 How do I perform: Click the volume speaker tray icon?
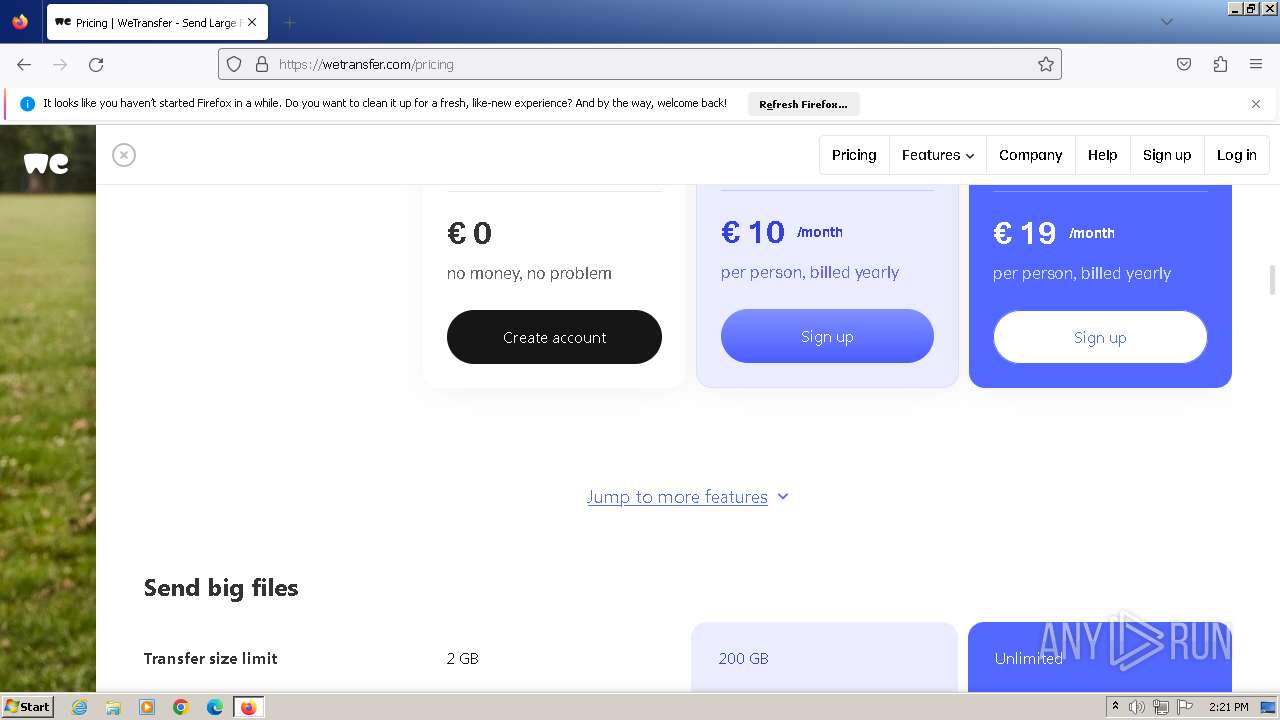tap(1137, 707)
